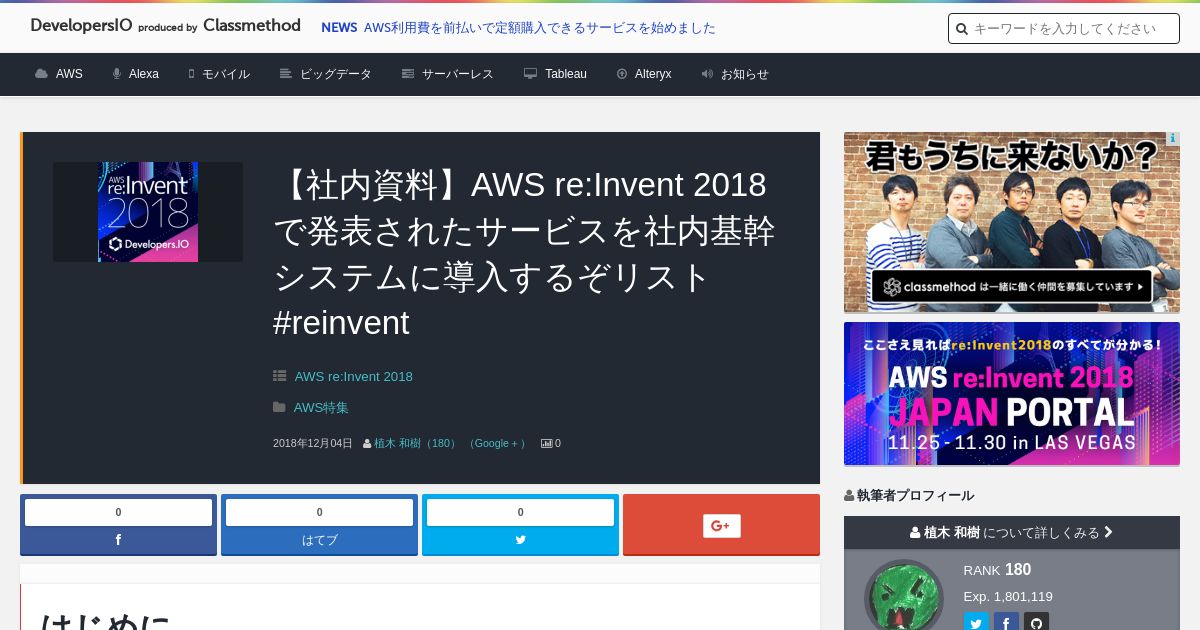Open the AWS re:Invent 2018 series link
This screenshot has height=630, width=1200.
[353, 377]
